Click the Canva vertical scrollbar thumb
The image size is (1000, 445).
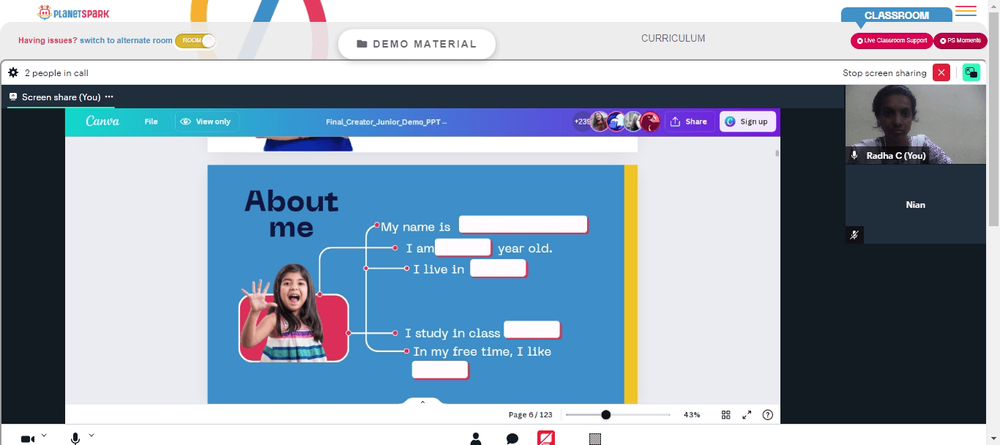pyautogui.click(x=777, y=153)
